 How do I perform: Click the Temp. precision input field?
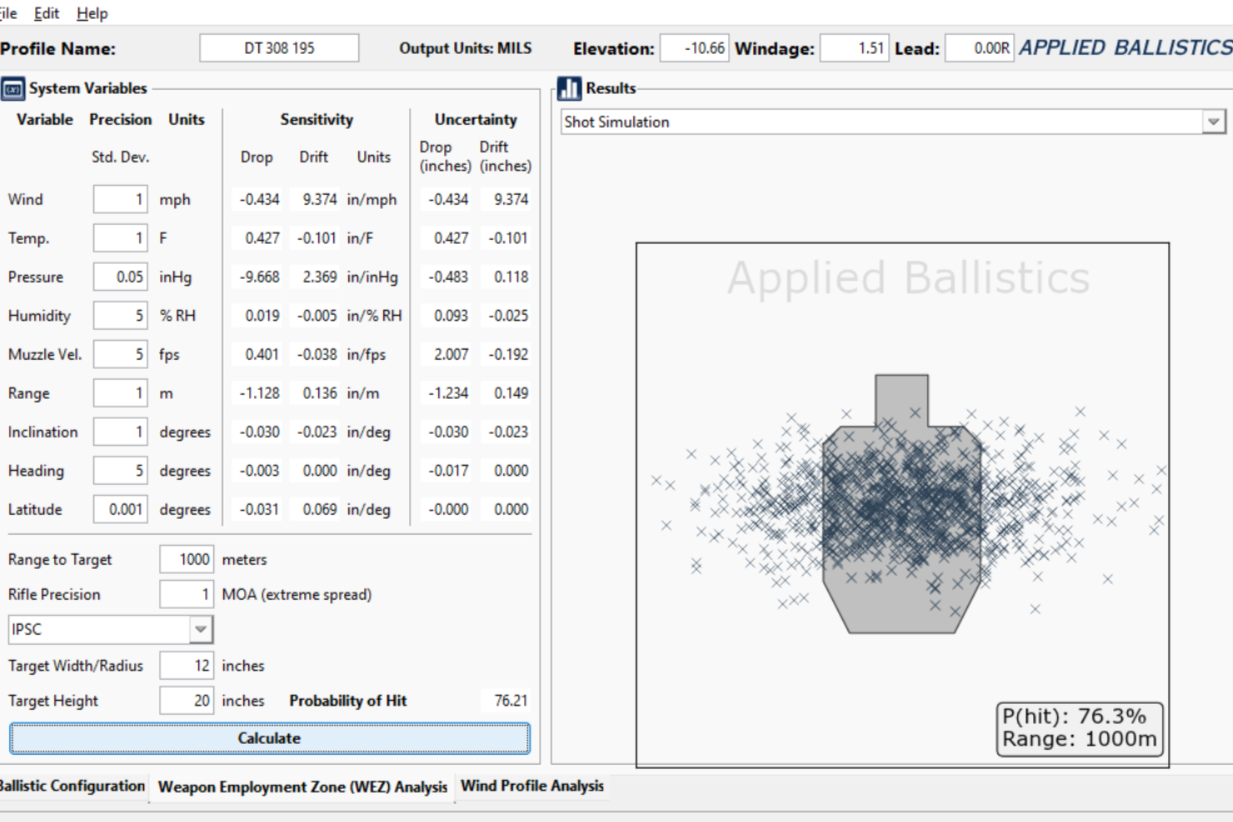[x=121, y=238]
